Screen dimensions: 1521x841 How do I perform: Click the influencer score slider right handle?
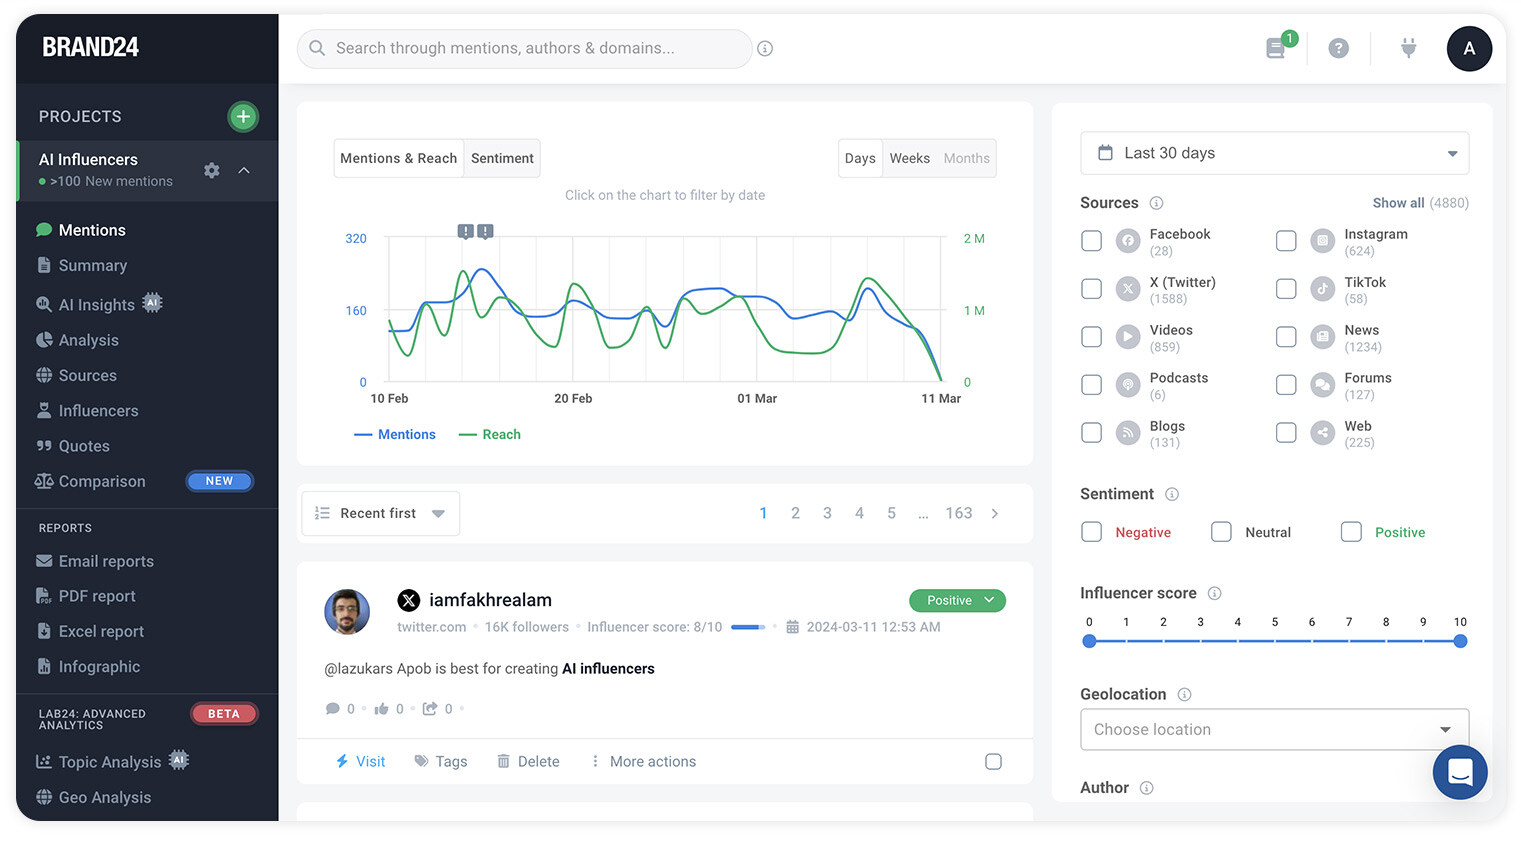point(1460,641)
